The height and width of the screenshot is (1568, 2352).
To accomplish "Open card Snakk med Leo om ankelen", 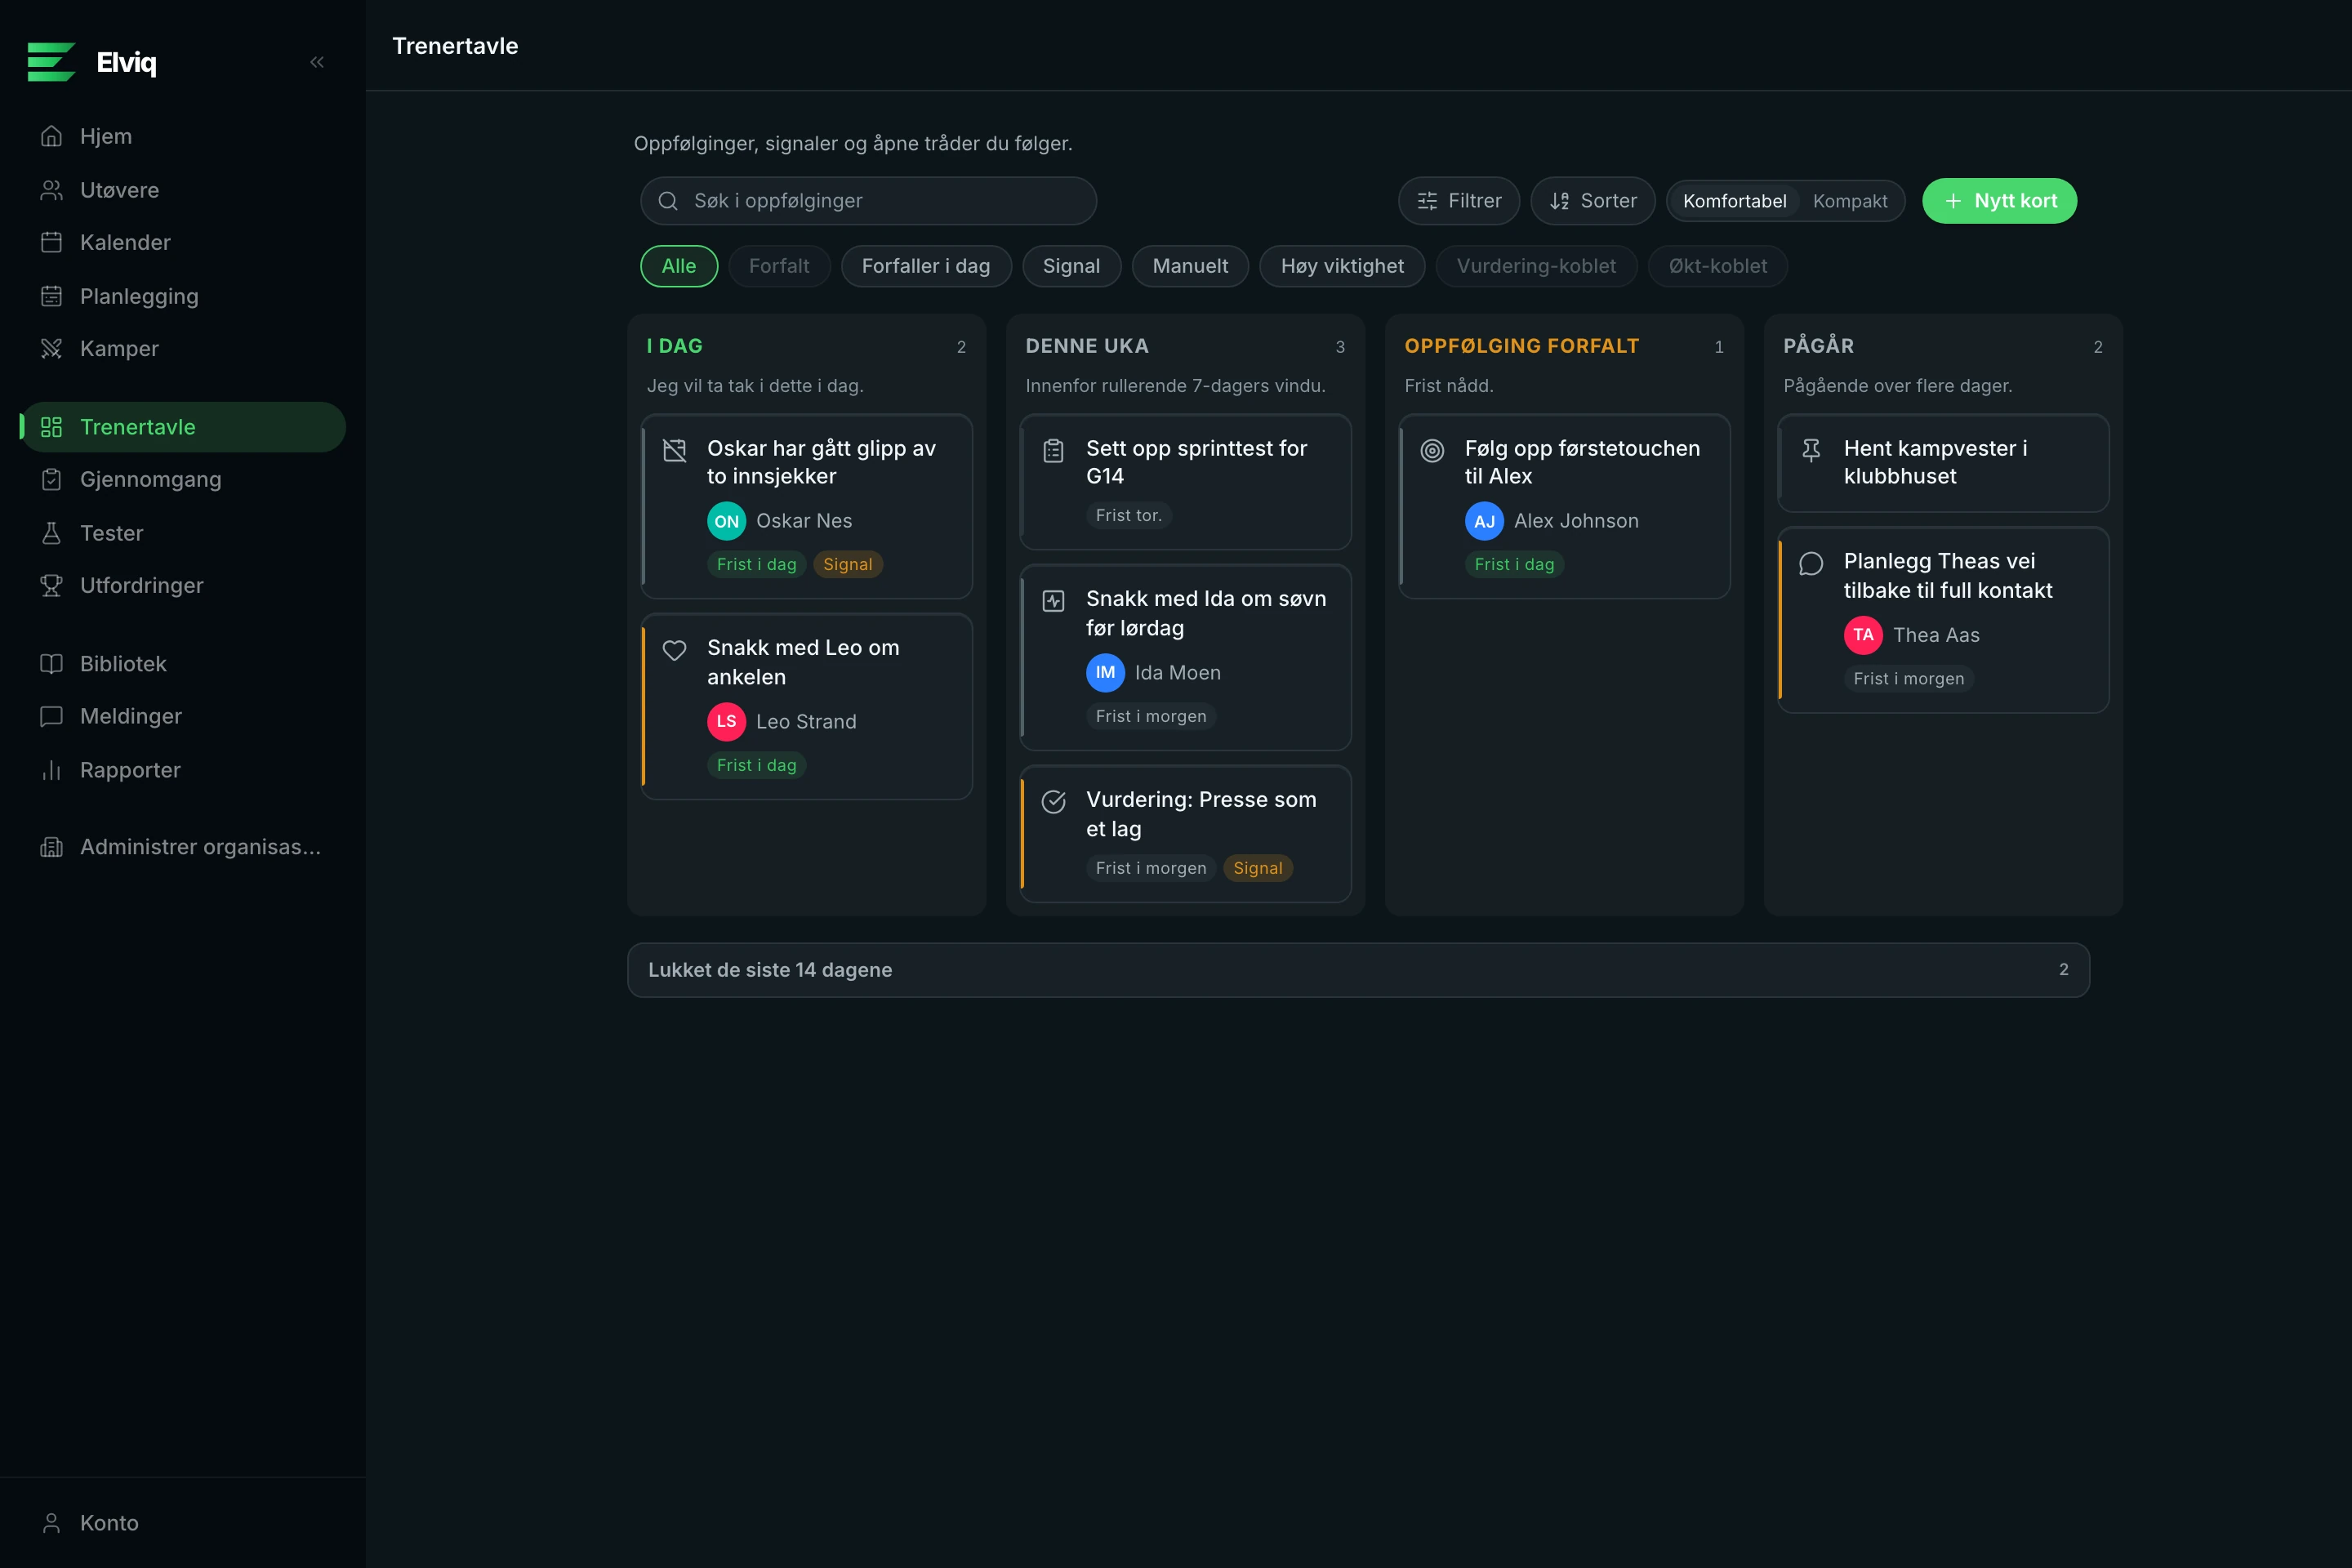I will tap(806, 706).
